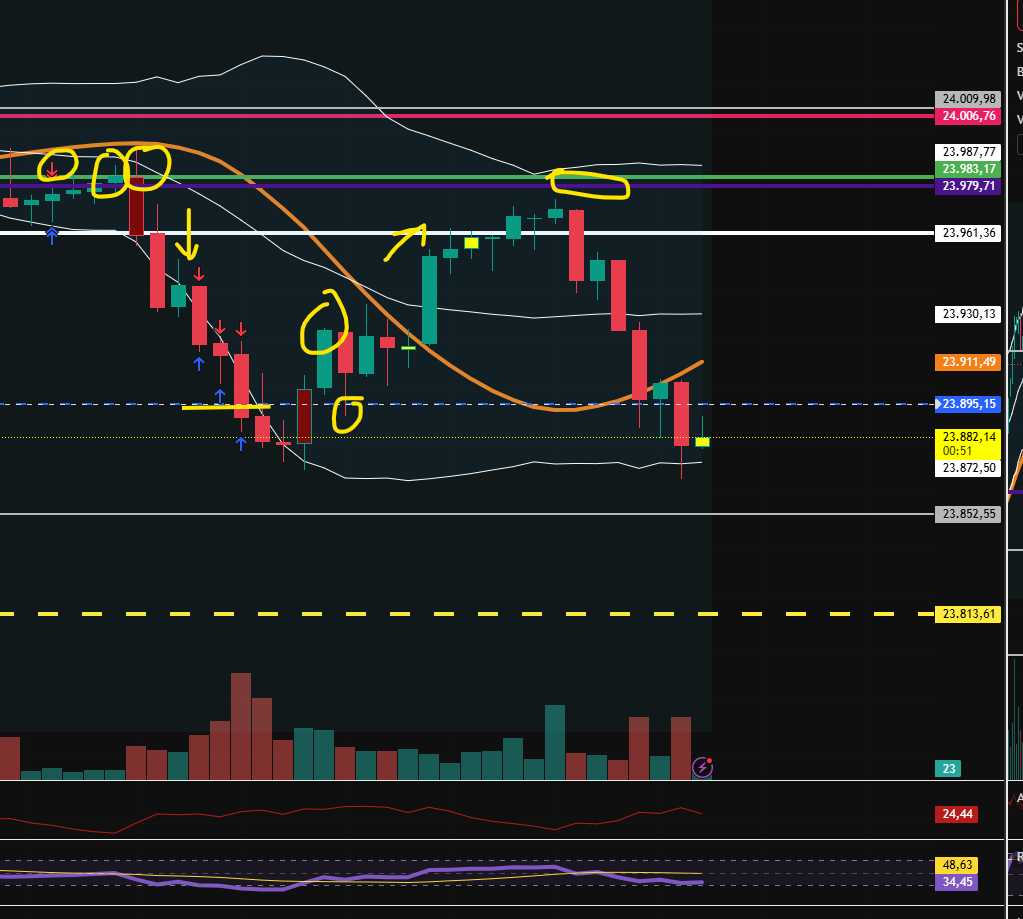Screen dimensions: 1023x919
Task: Select the purple indicator value 34,45
Action: (957, 882)
